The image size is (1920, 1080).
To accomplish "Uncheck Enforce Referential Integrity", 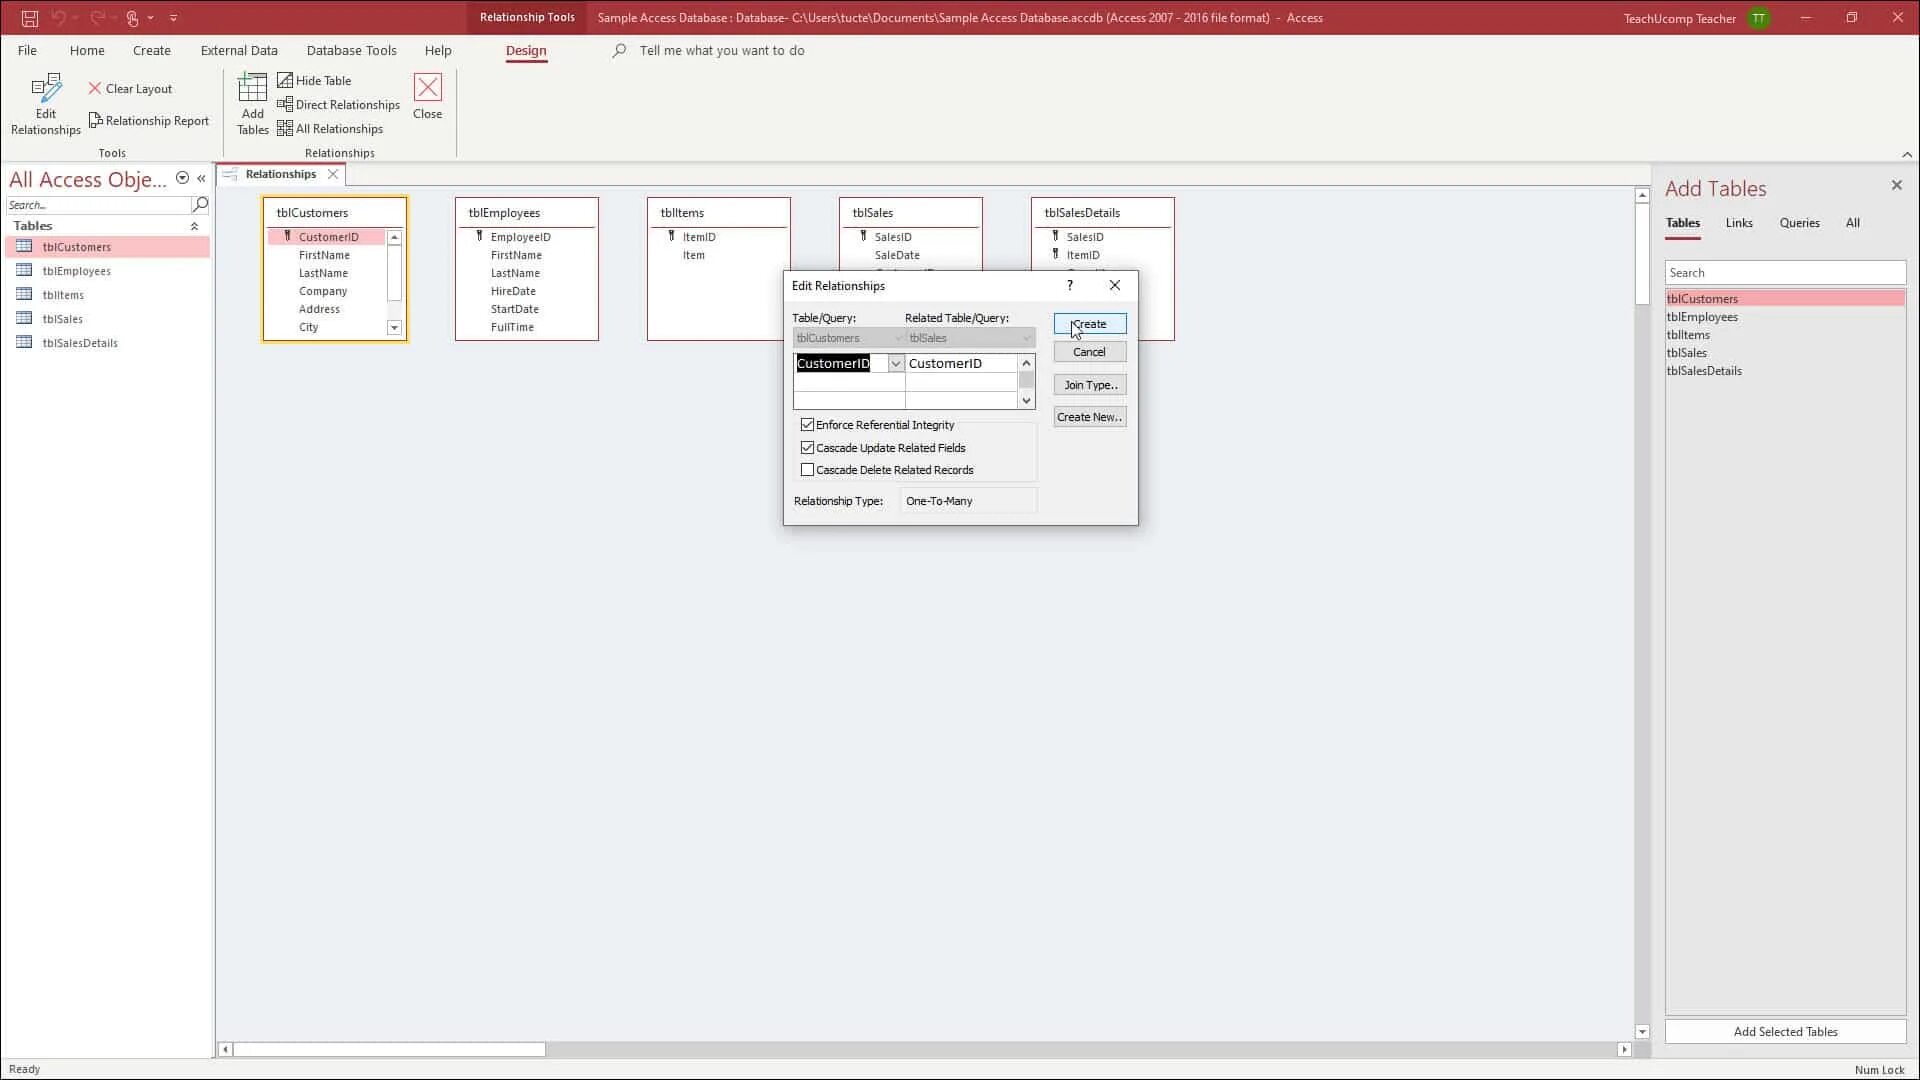I will [808, 425].
